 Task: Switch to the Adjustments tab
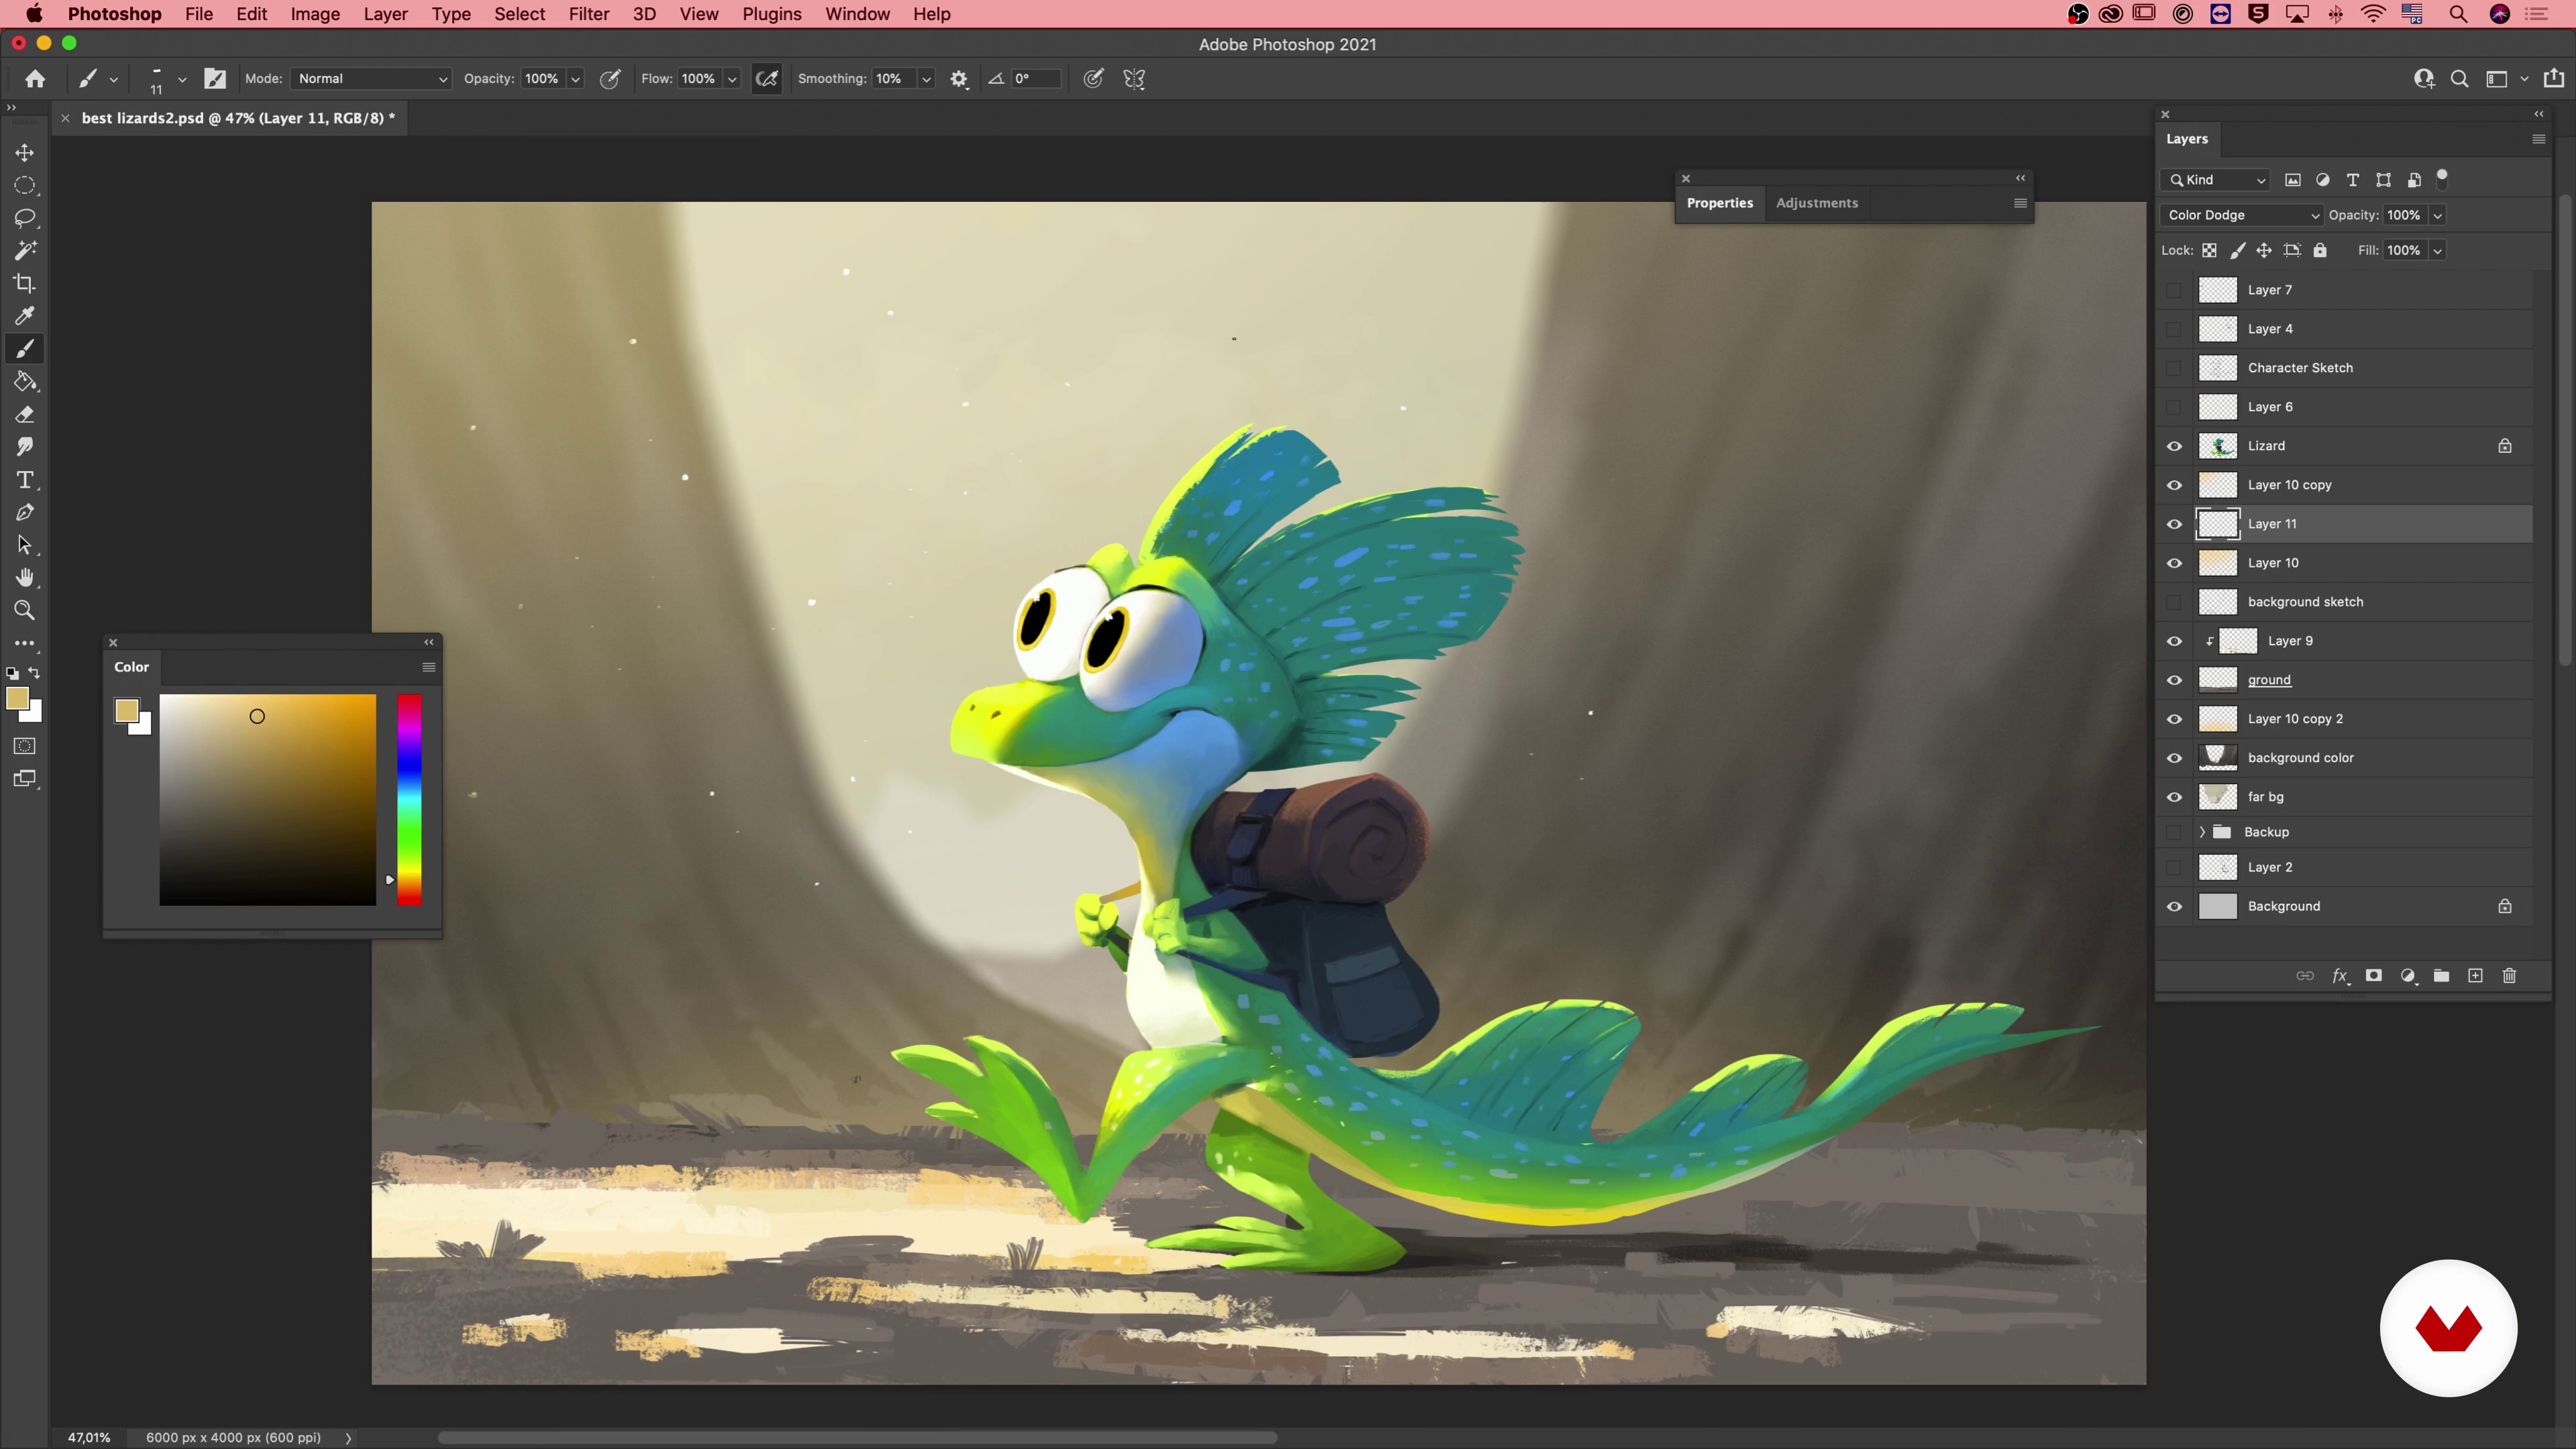(x=1816, y=203)
